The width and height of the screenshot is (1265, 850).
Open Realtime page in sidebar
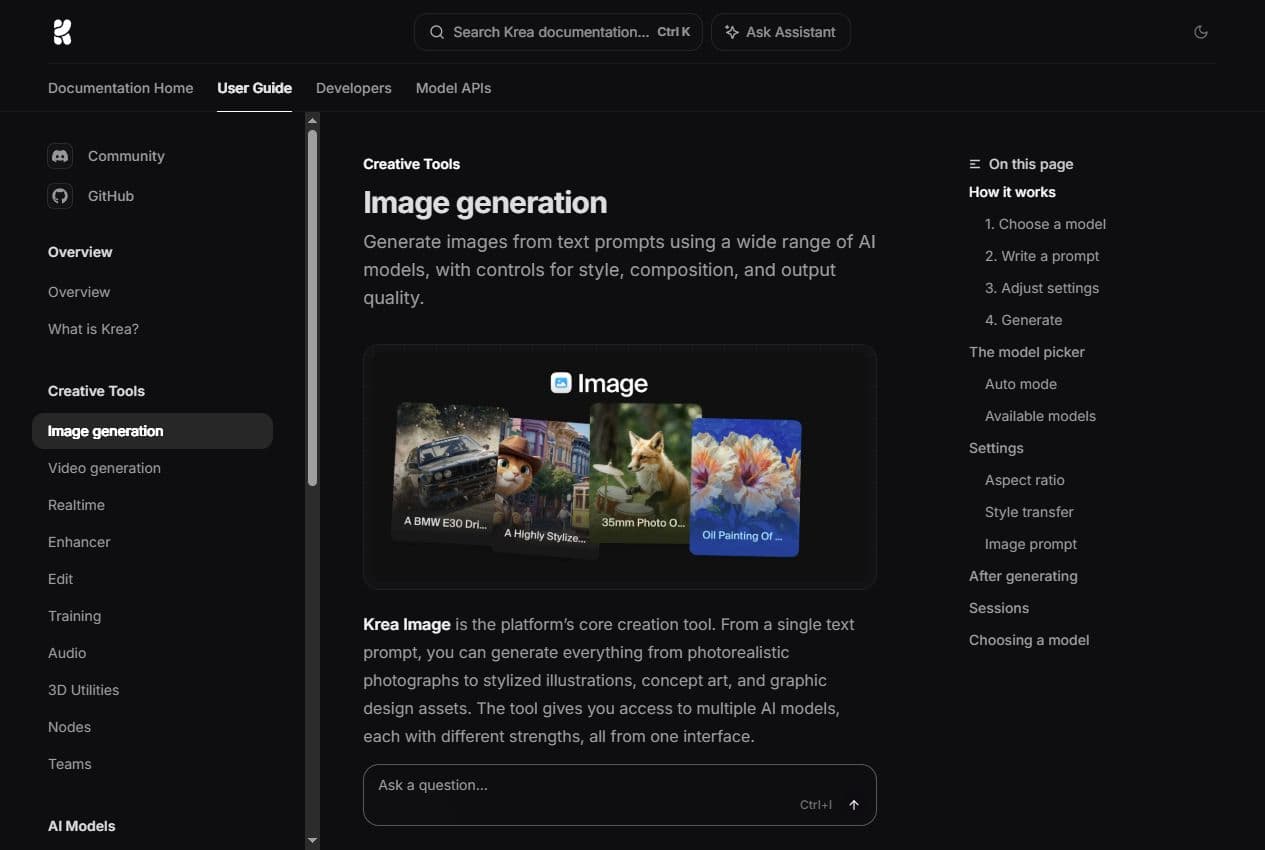coord(76,505)
